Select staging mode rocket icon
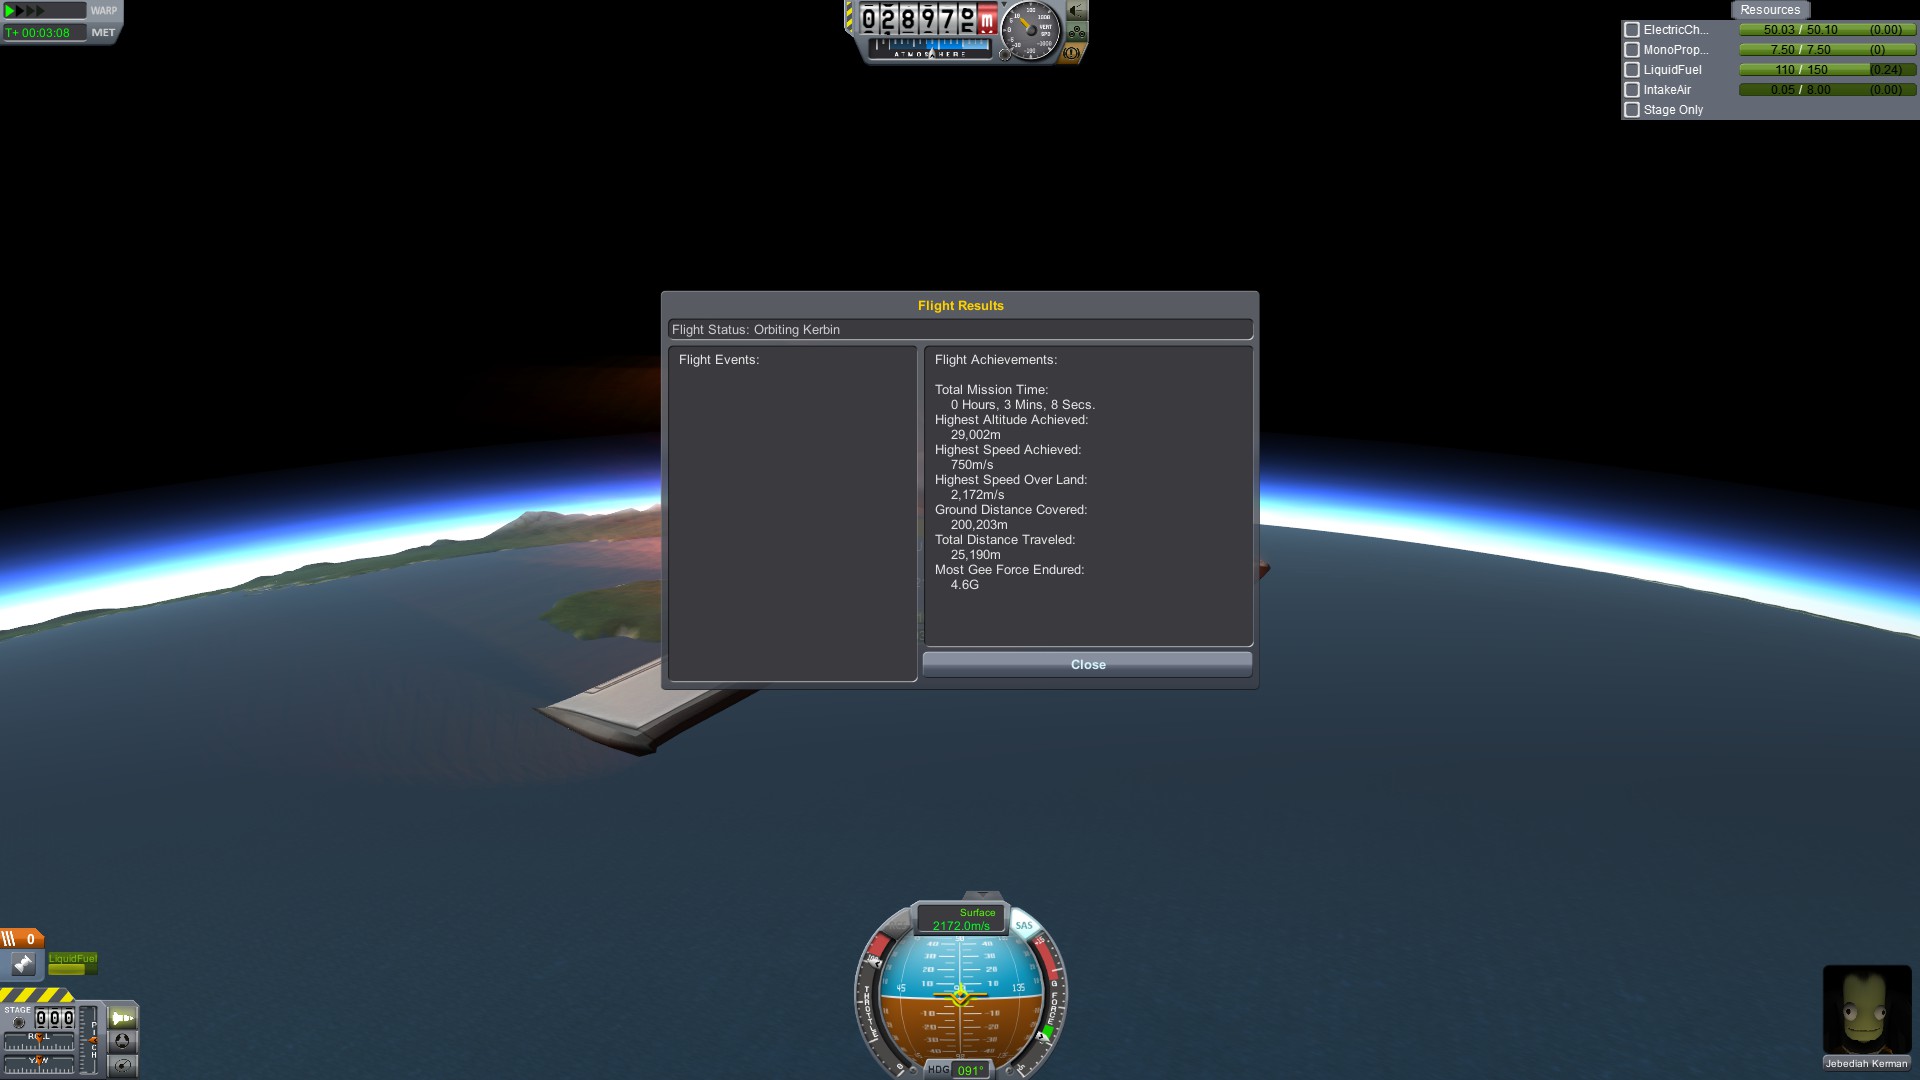Viewport: 1920px width, 1080px height. tap(122, 1018)
